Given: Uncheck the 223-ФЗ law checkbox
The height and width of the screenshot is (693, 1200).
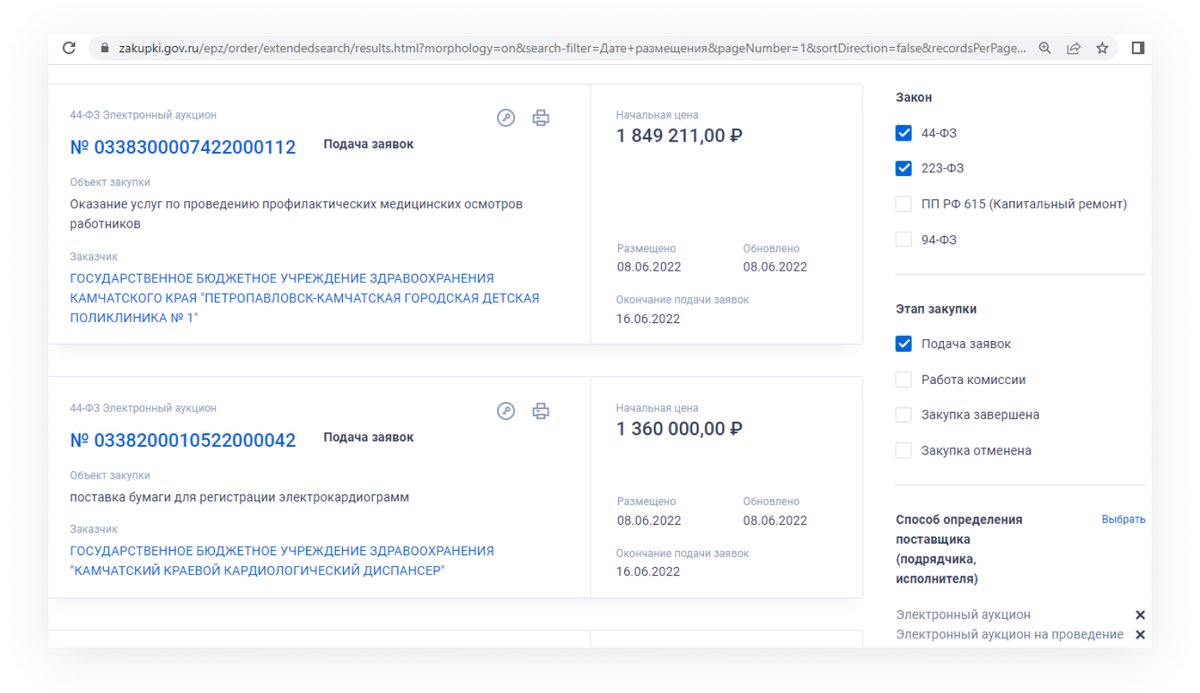Looking at the screenshot, I should point(904,168).
